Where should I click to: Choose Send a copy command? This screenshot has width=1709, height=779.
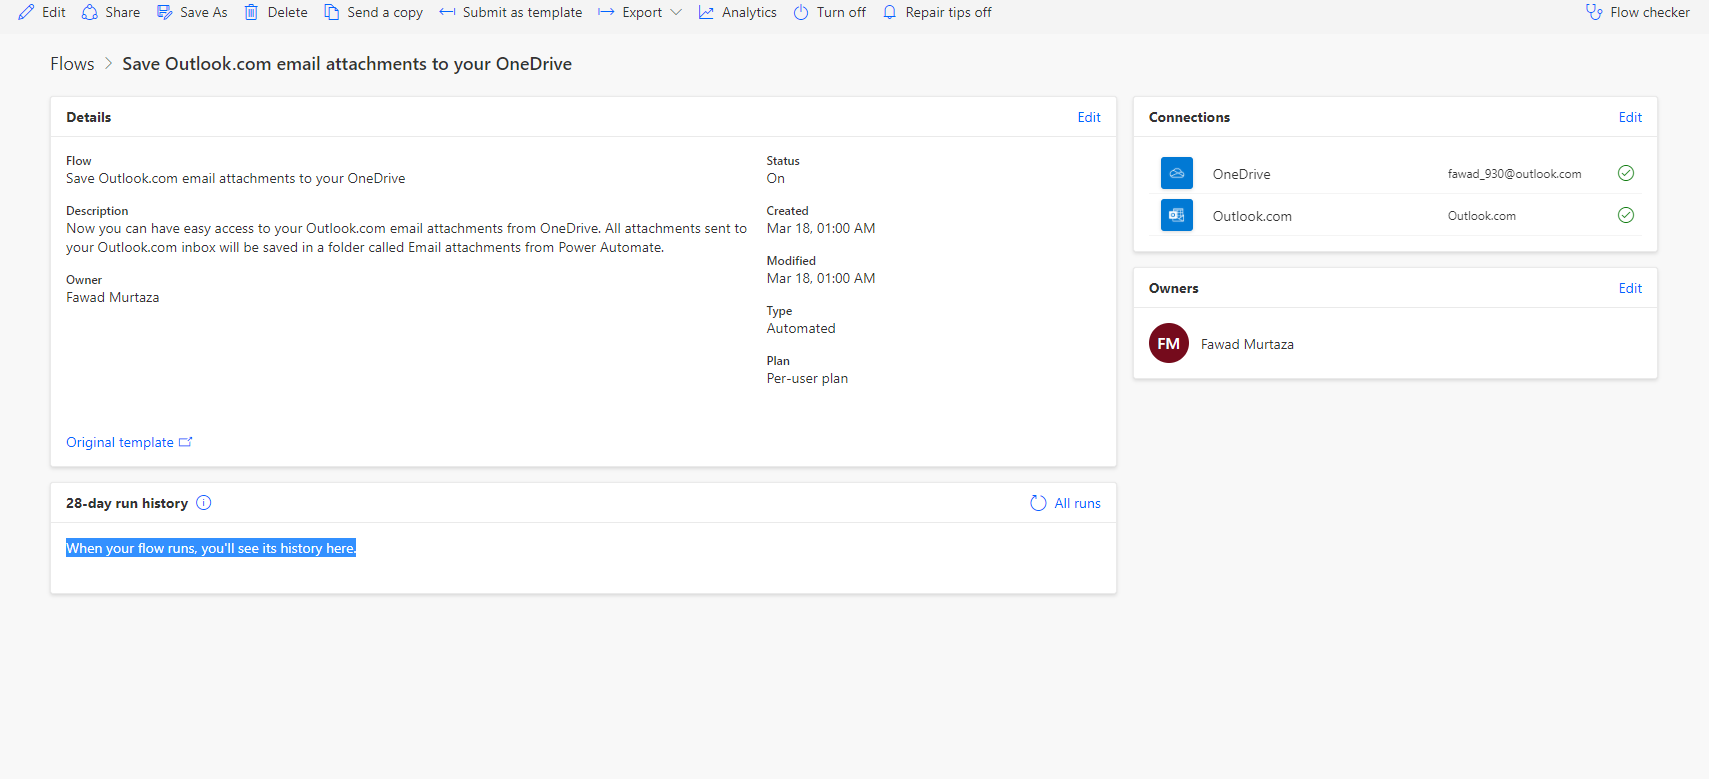pyautogui.click(x=373, y=12)
